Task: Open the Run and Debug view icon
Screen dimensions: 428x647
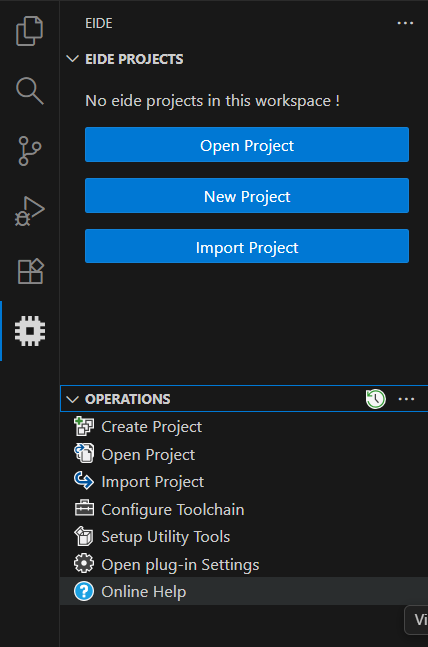Action: tap(29, 211)
